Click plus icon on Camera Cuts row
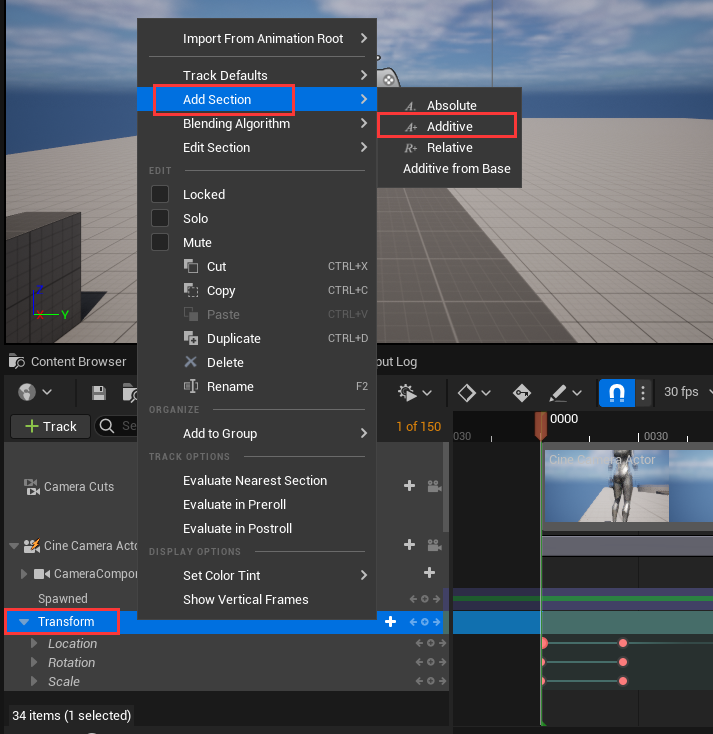713x734 pixels. (409, 486)
